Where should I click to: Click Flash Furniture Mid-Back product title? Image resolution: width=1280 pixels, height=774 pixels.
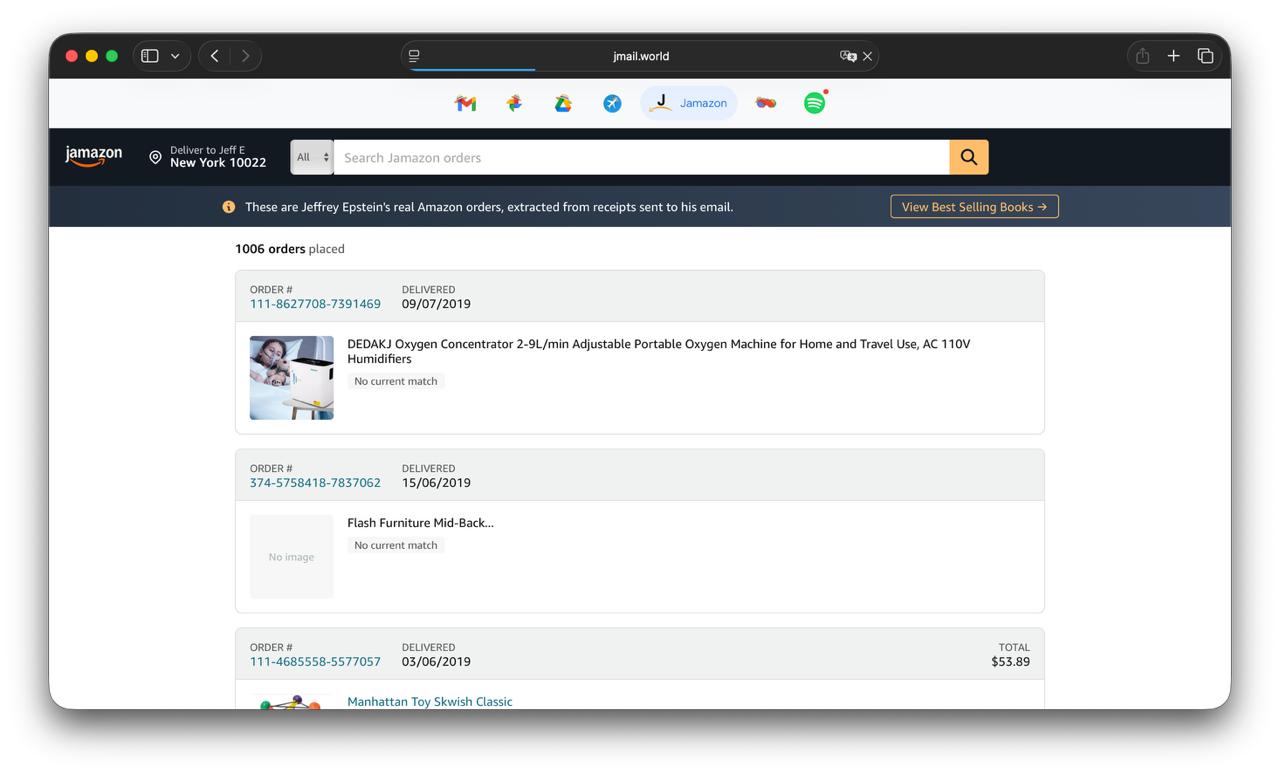[x=420, y=523]
